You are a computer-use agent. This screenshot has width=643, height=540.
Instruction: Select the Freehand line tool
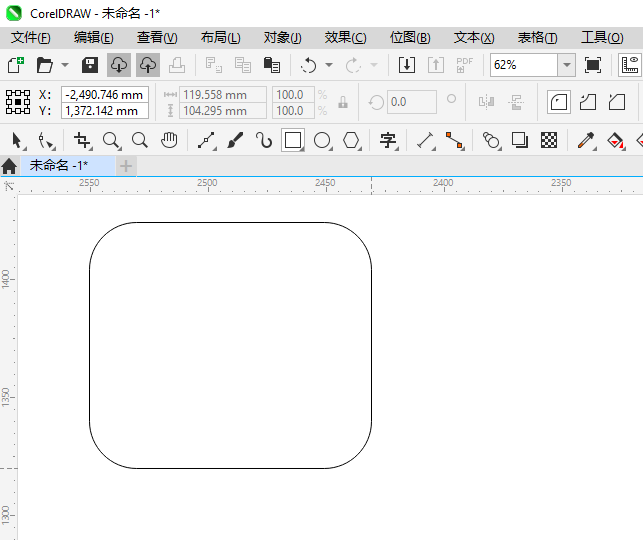point(206,140)
